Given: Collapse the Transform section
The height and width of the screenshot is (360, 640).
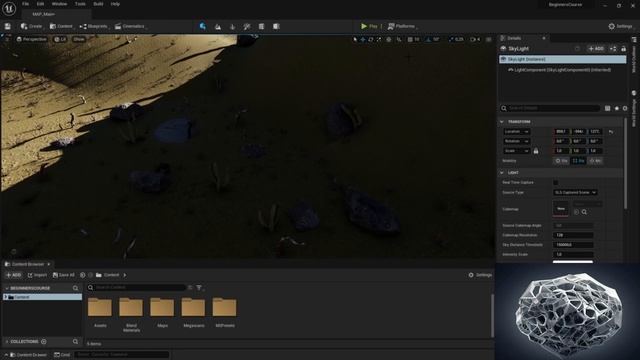Looking at the screenshot, I should [502, 122].
